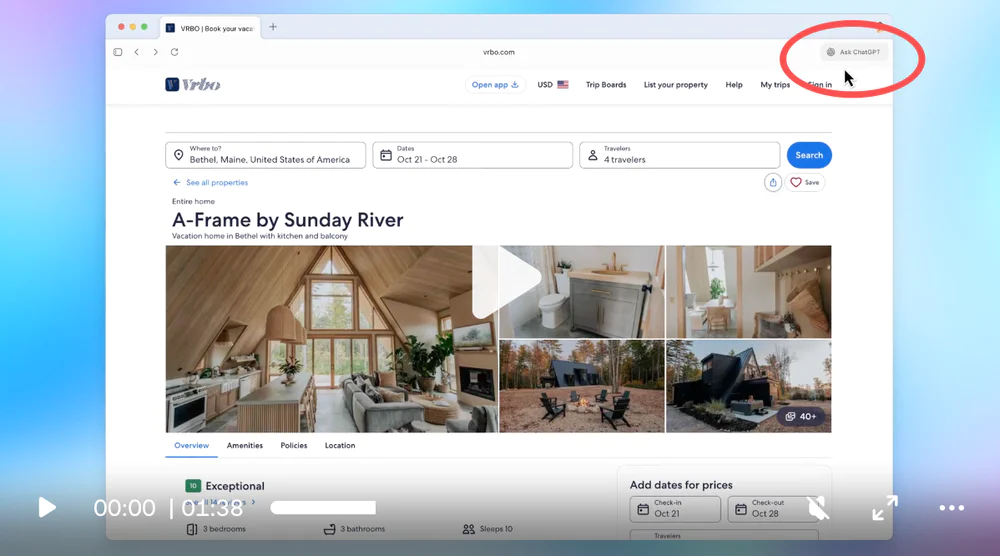This screenshot has width=1000, height=556.
Task: Click the share icon next to Save
Action: 773,182
